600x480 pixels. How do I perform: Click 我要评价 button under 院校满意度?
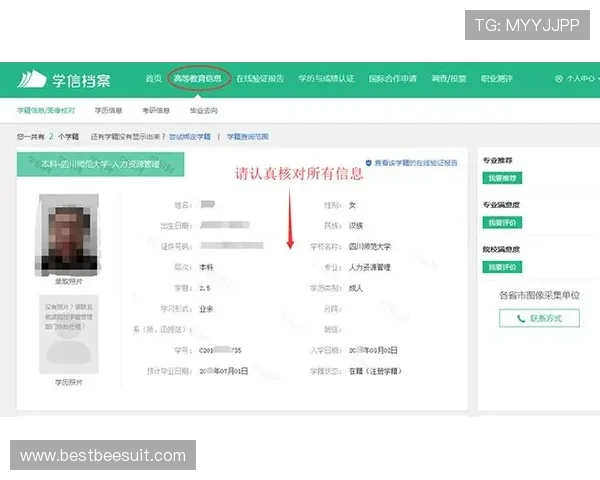pos(502,267)
